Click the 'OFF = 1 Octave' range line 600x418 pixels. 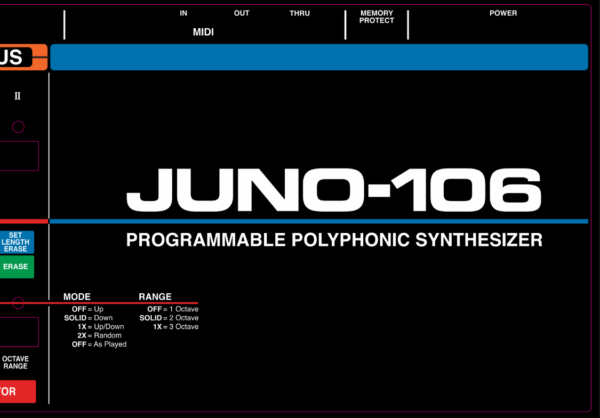pyautogui.click(x=173, y=309)
